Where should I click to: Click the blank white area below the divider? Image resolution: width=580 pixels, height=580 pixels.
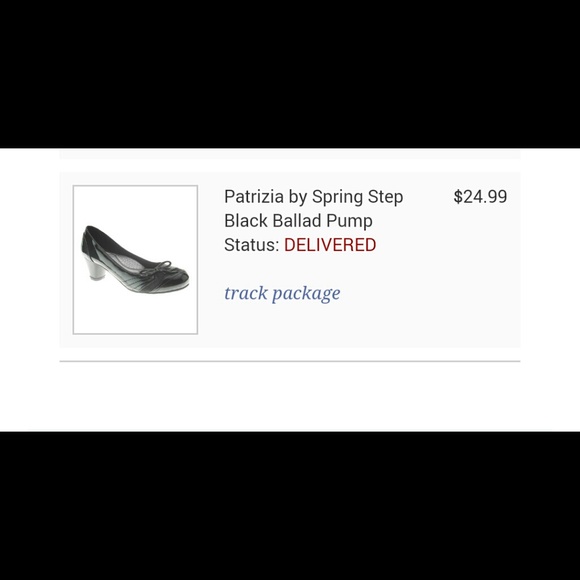click(x=290, y=396)
